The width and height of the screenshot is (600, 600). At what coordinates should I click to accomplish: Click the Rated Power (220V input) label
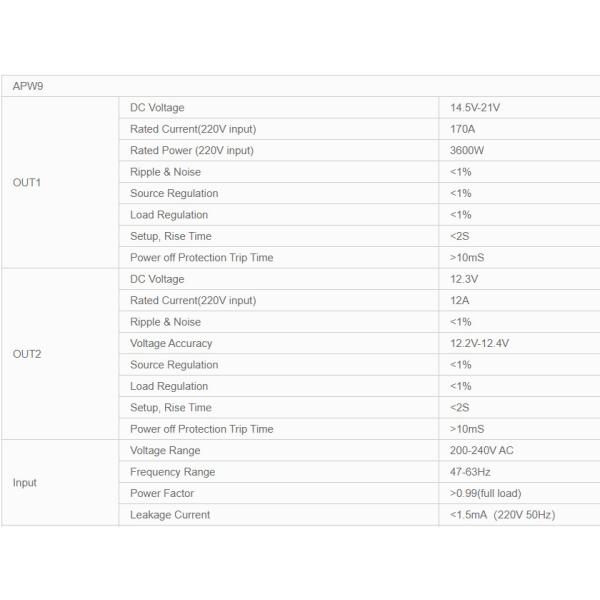192,151
